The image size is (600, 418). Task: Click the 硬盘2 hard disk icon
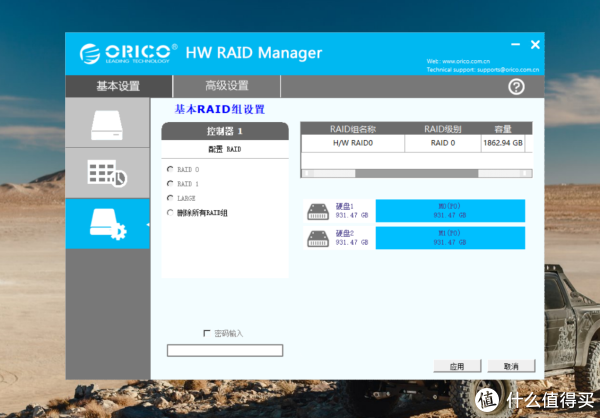320,238
